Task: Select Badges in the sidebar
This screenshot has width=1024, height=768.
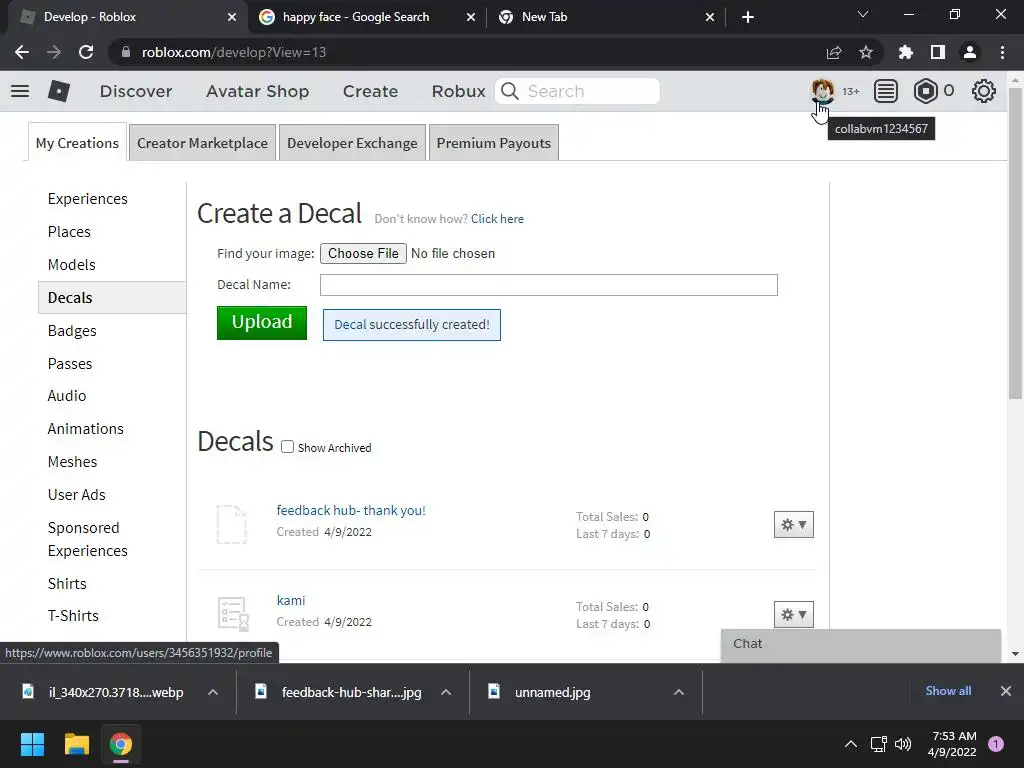Action: (72, 330)
